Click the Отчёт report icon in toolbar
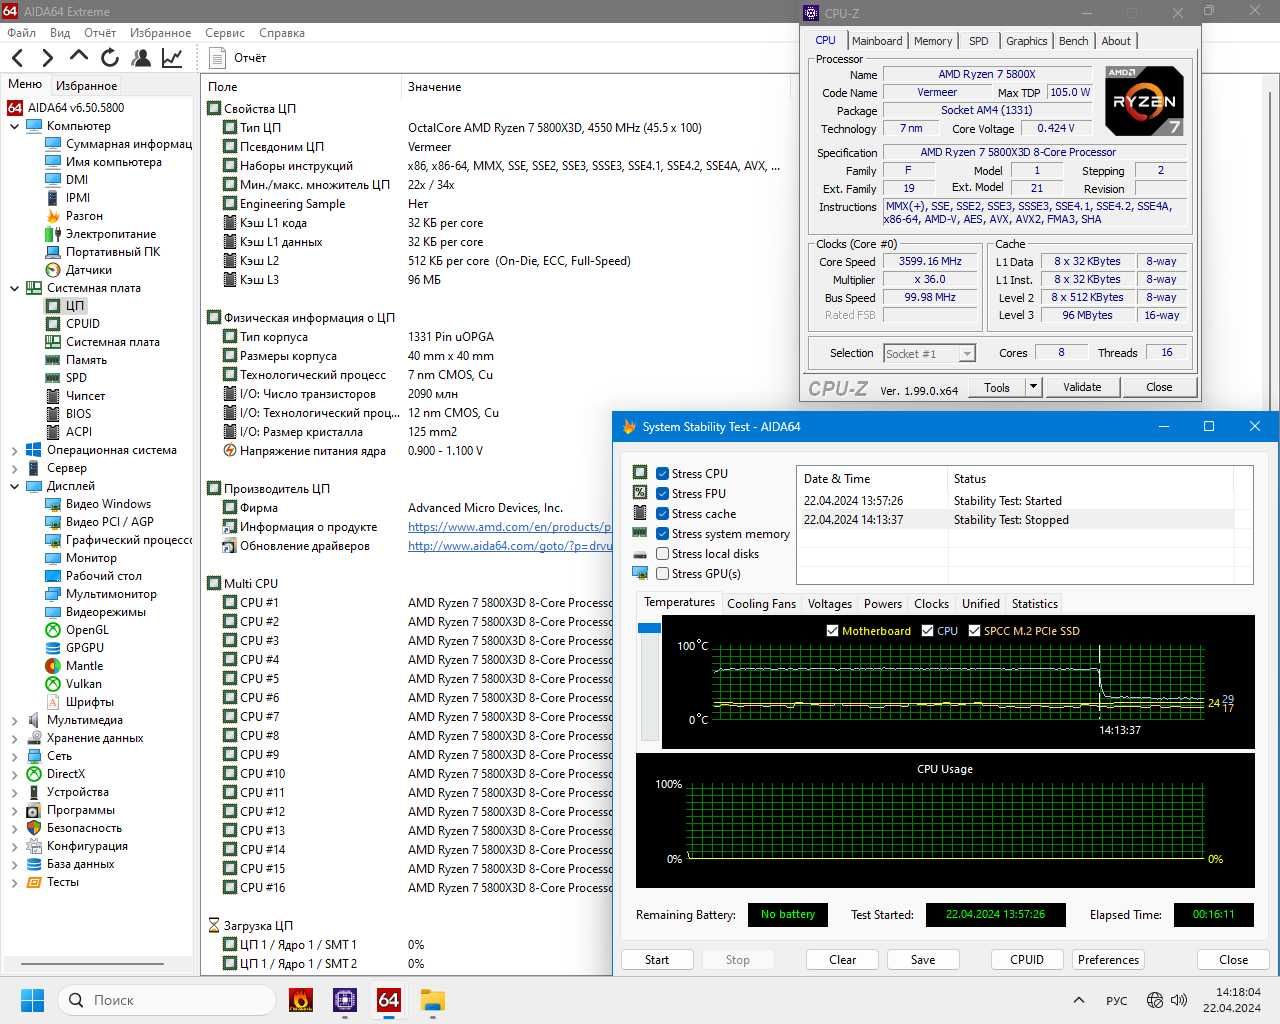The width and height of the screenshot is (1280, 1024). tap(217, 58)
